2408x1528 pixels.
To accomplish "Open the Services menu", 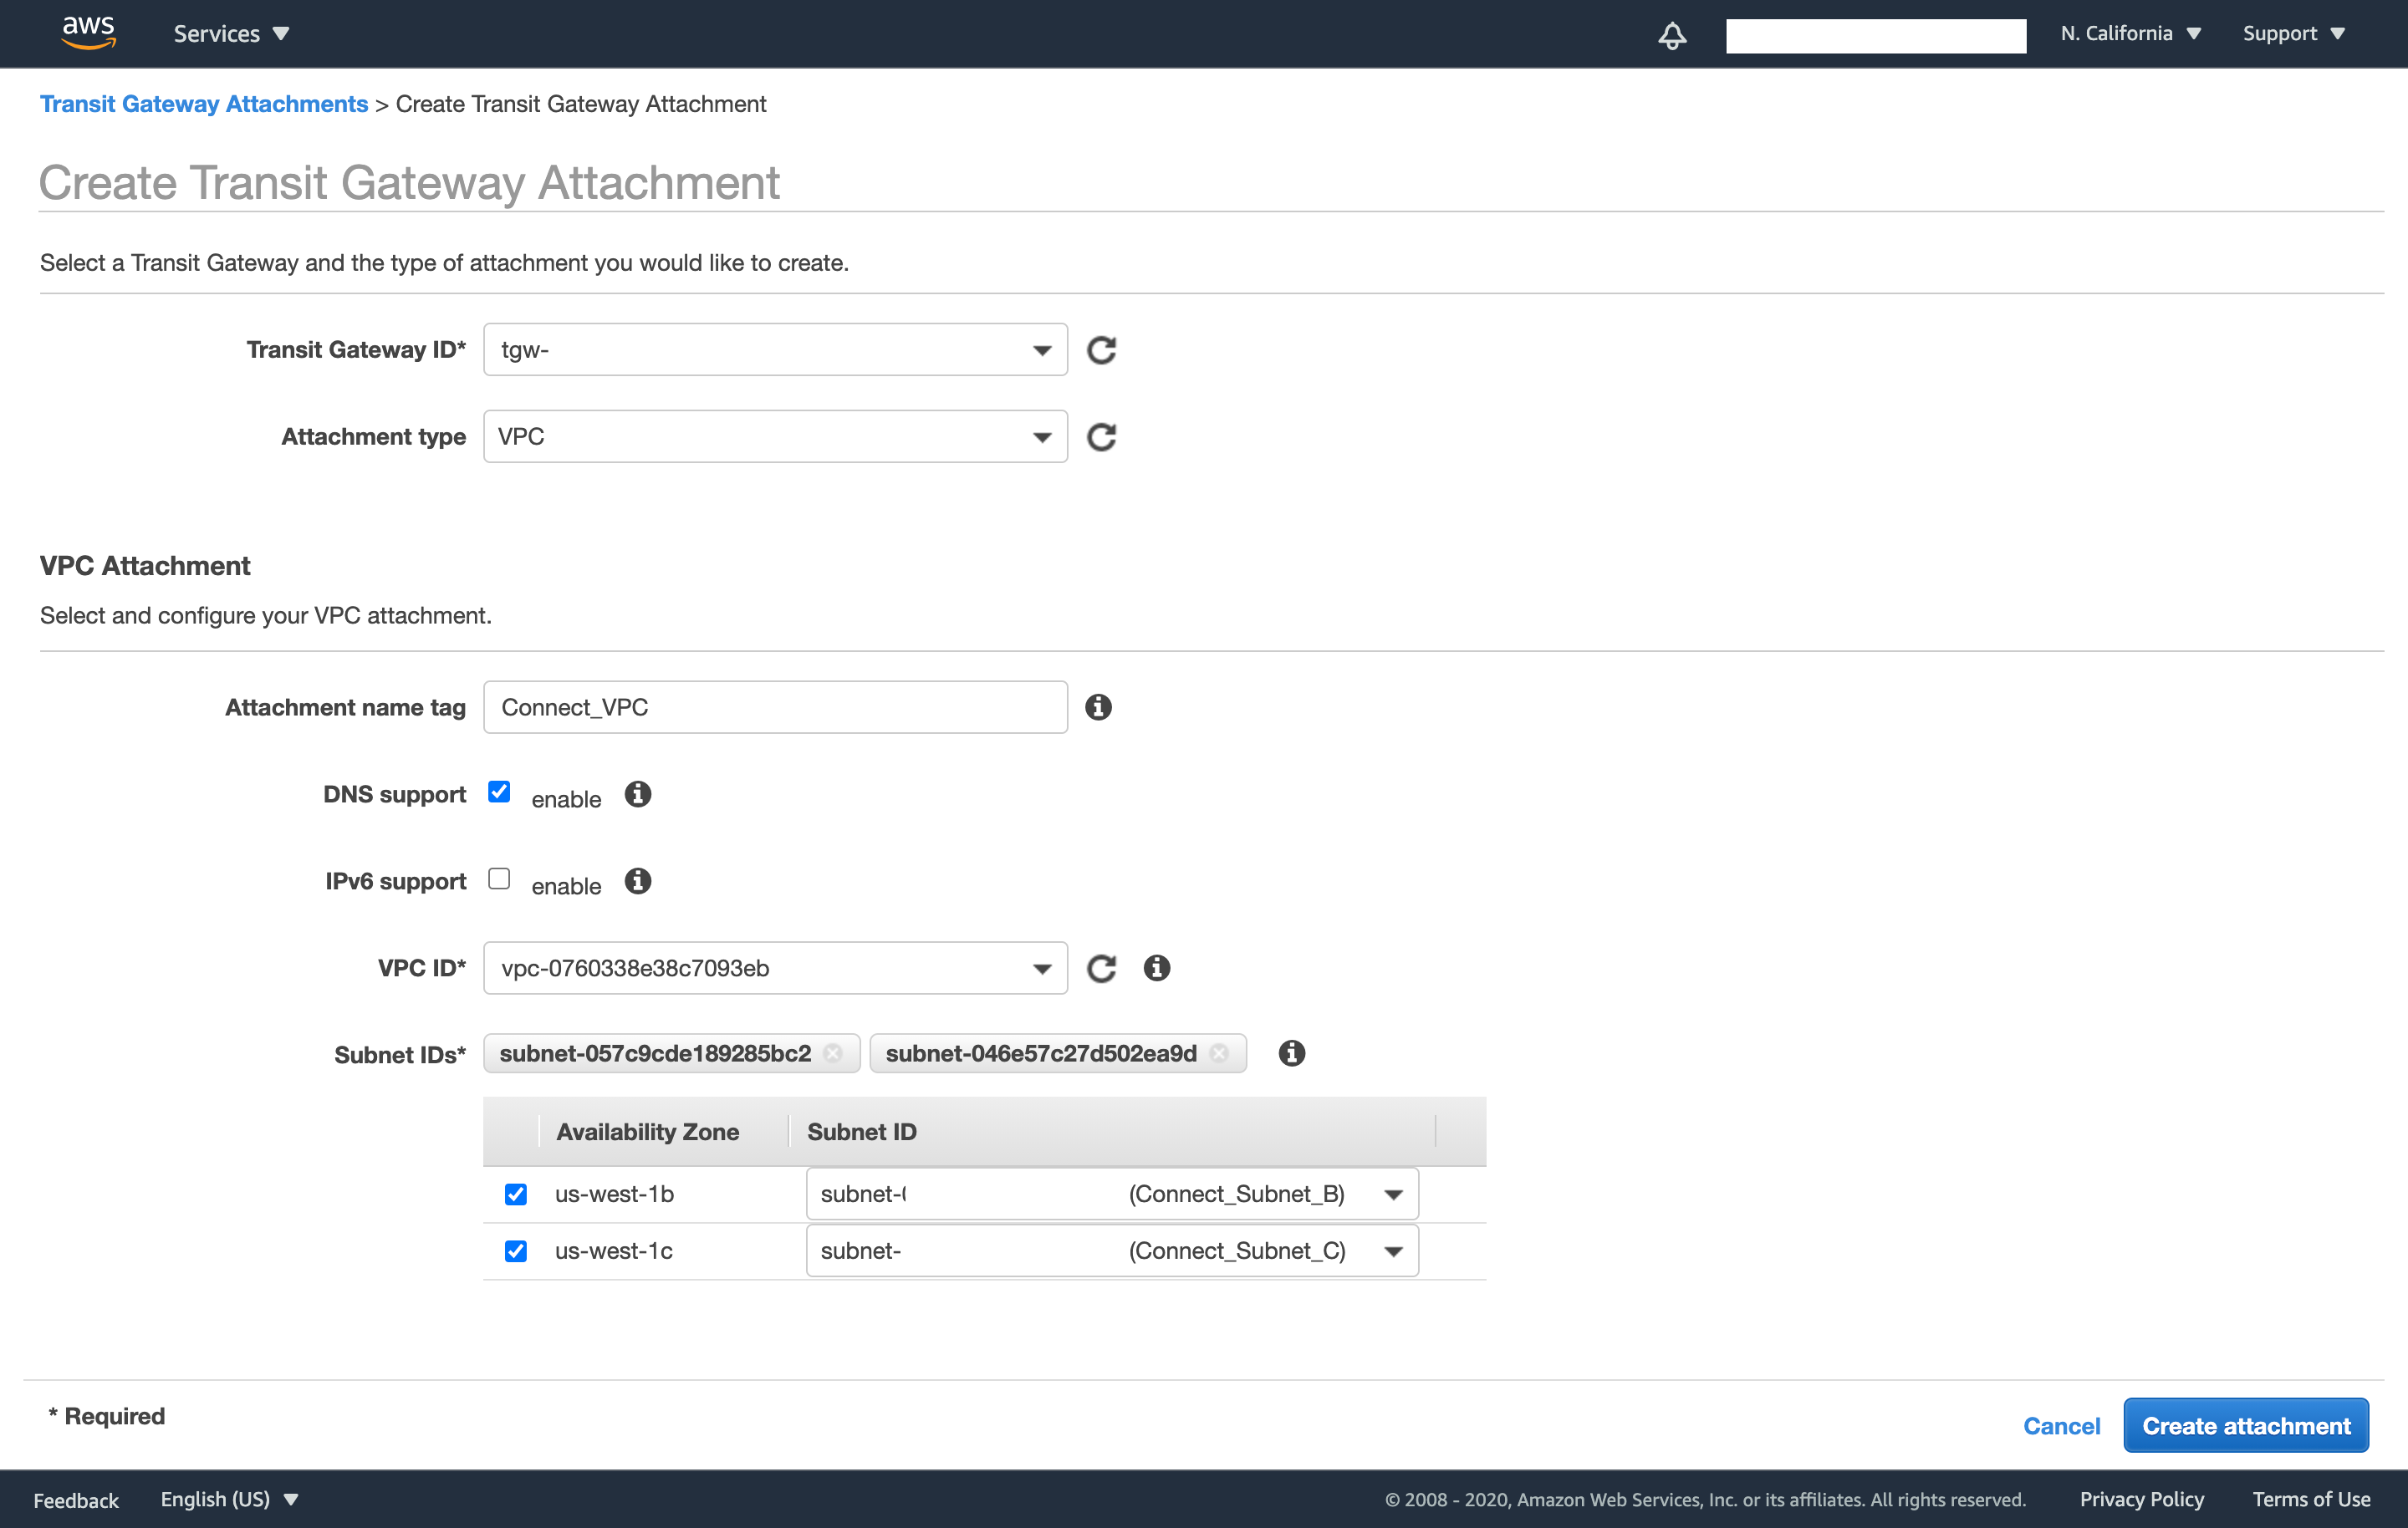I will tap(231, 33).
